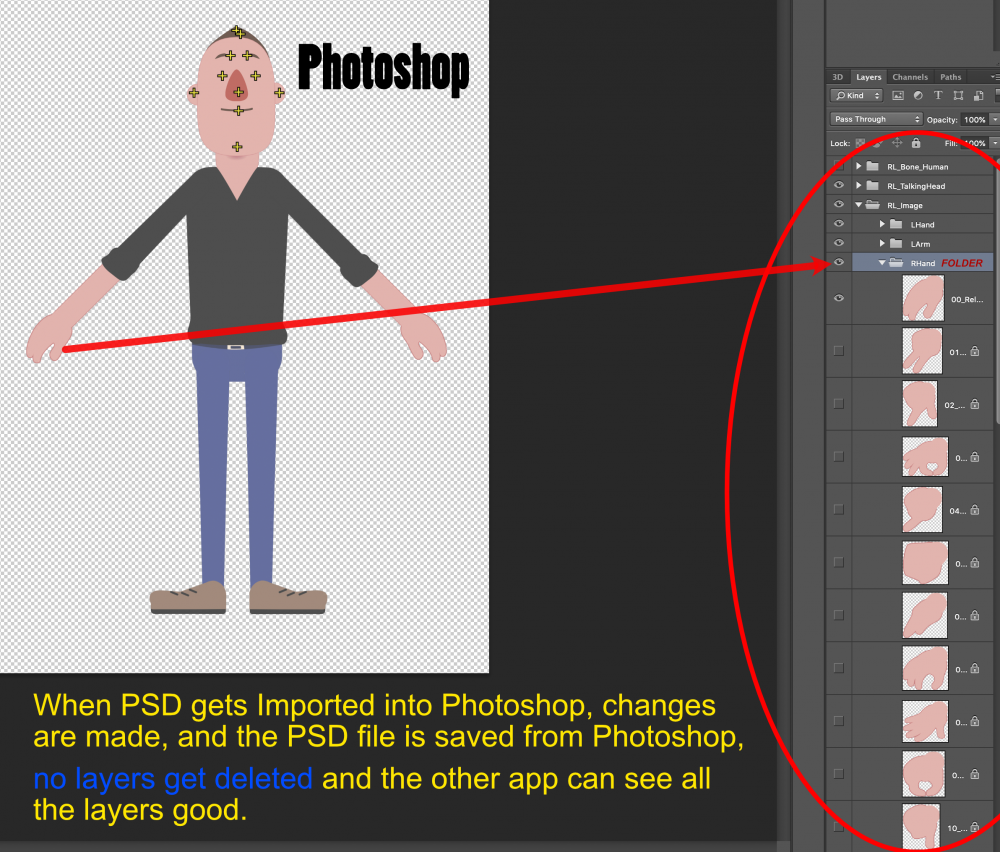Screen dimensions: 1000x852
Task: Click the RL_Bone_Human folder icon
Action: [x=873, y=166]
